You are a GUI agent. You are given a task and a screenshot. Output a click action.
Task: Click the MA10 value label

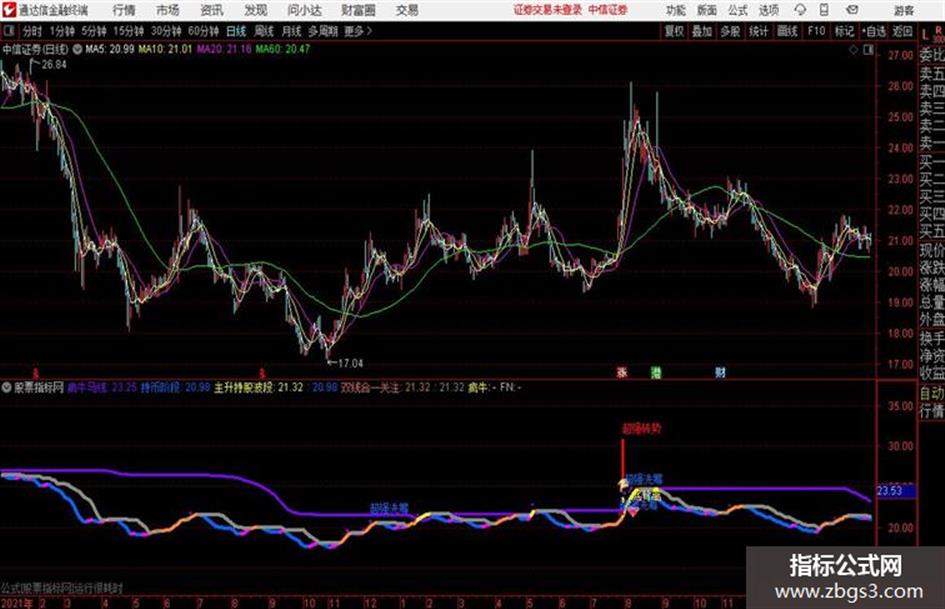(x=165, y=49)
